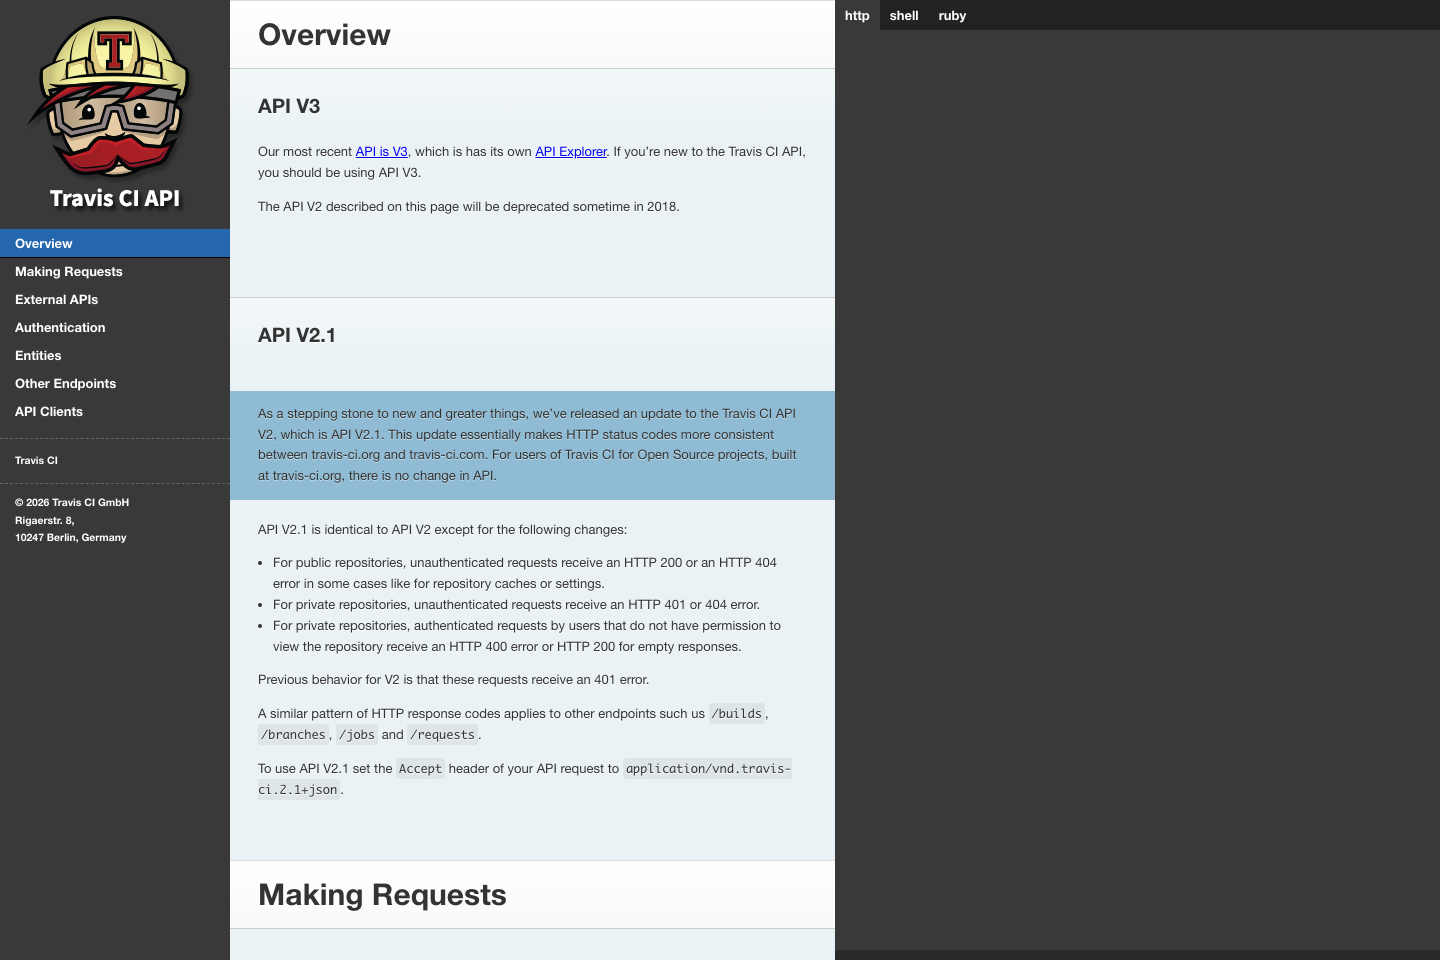
Task: Switch to the ruby code tab
Action: tap(952, 15)
